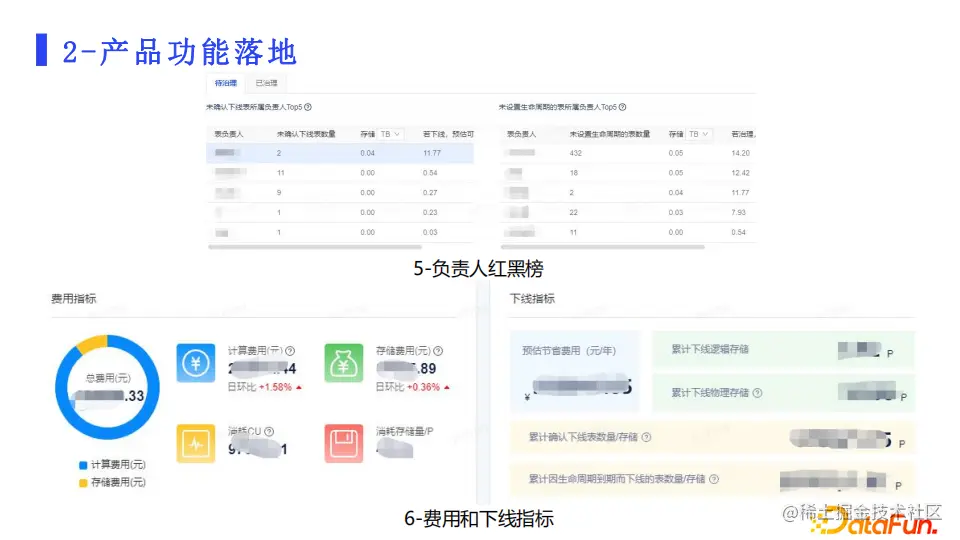Click help icon next to 累计下线物理存储
Viewport: 960px width, 540px height.
pos(757,393)
